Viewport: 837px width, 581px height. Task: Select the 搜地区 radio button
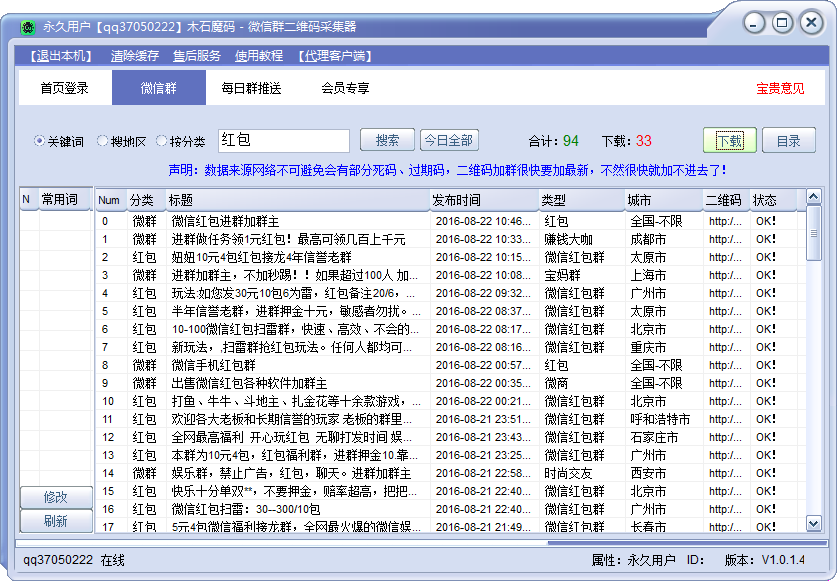click(x=103, y=141)
